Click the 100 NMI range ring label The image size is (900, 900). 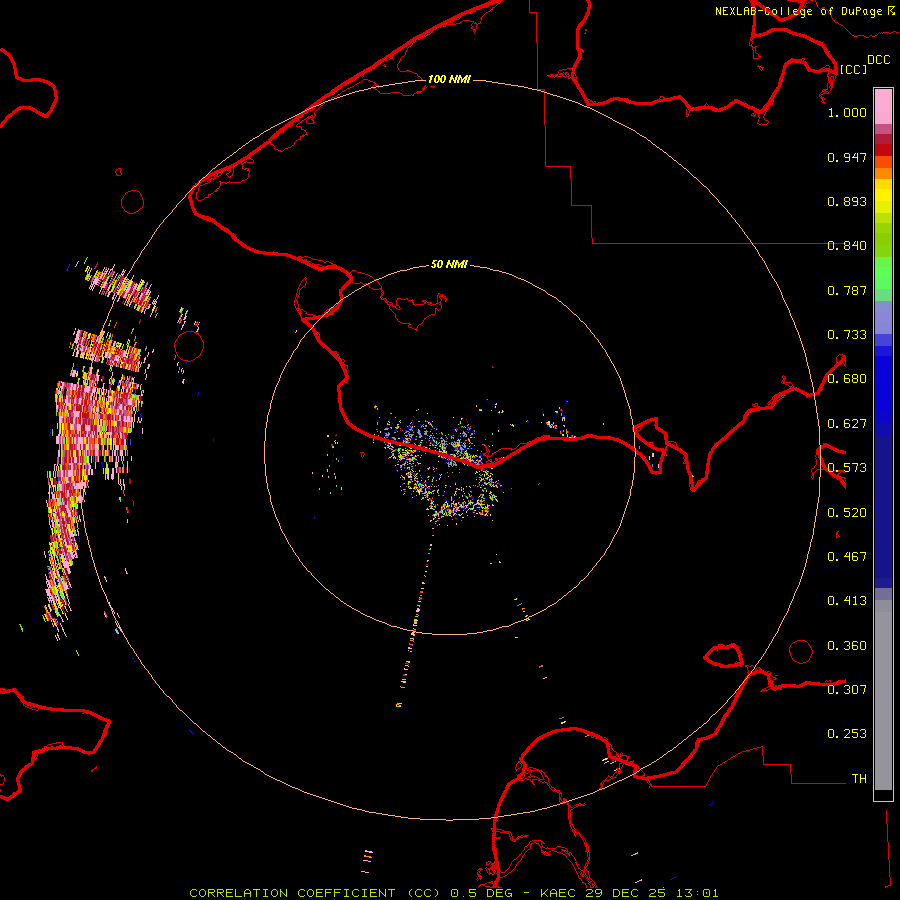(x=449, y=79)
